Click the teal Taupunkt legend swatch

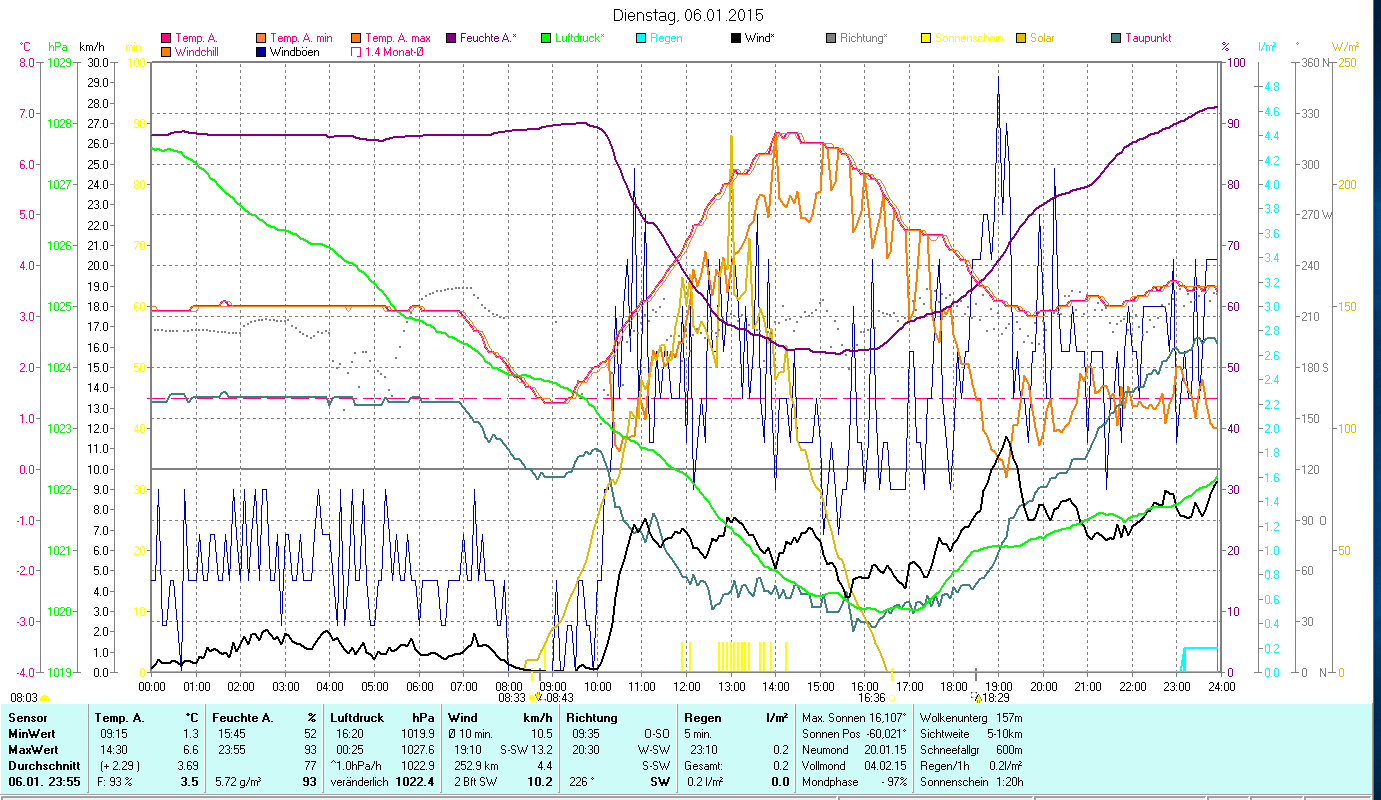1116,38
